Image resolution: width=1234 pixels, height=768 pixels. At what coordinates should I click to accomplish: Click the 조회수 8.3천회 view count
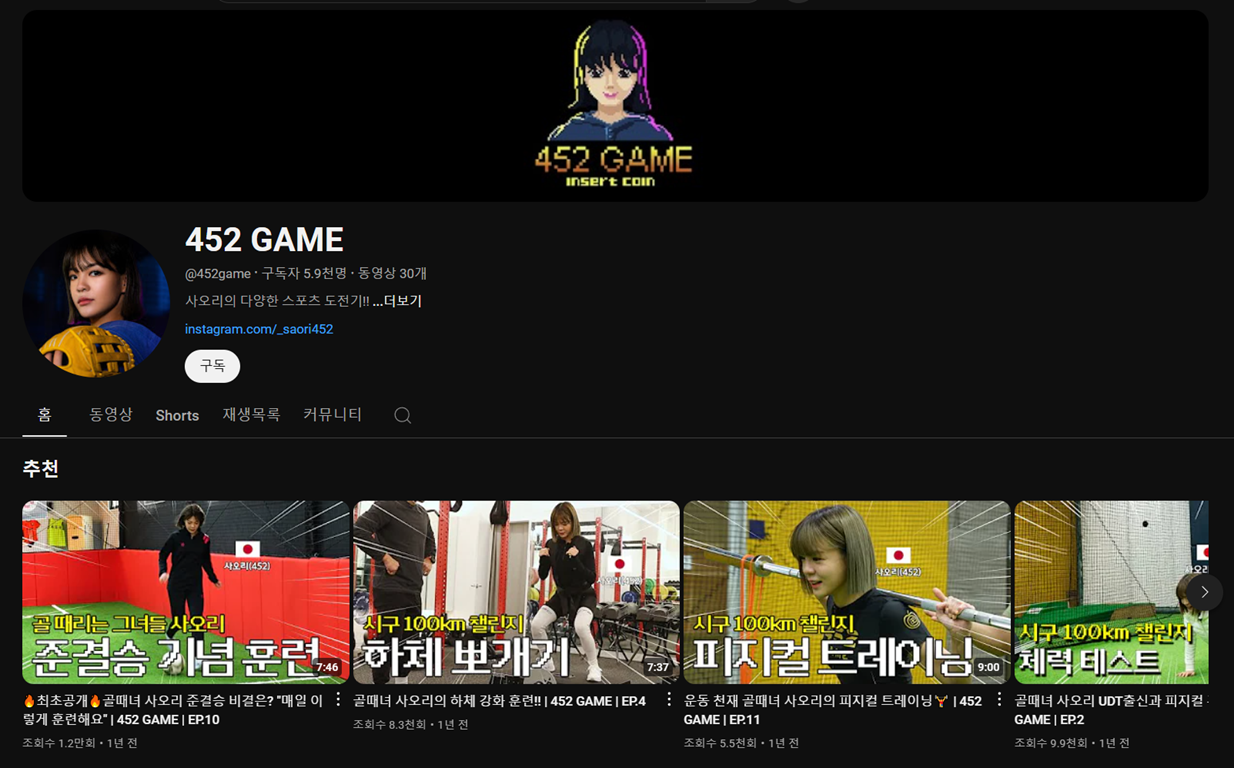389,724
